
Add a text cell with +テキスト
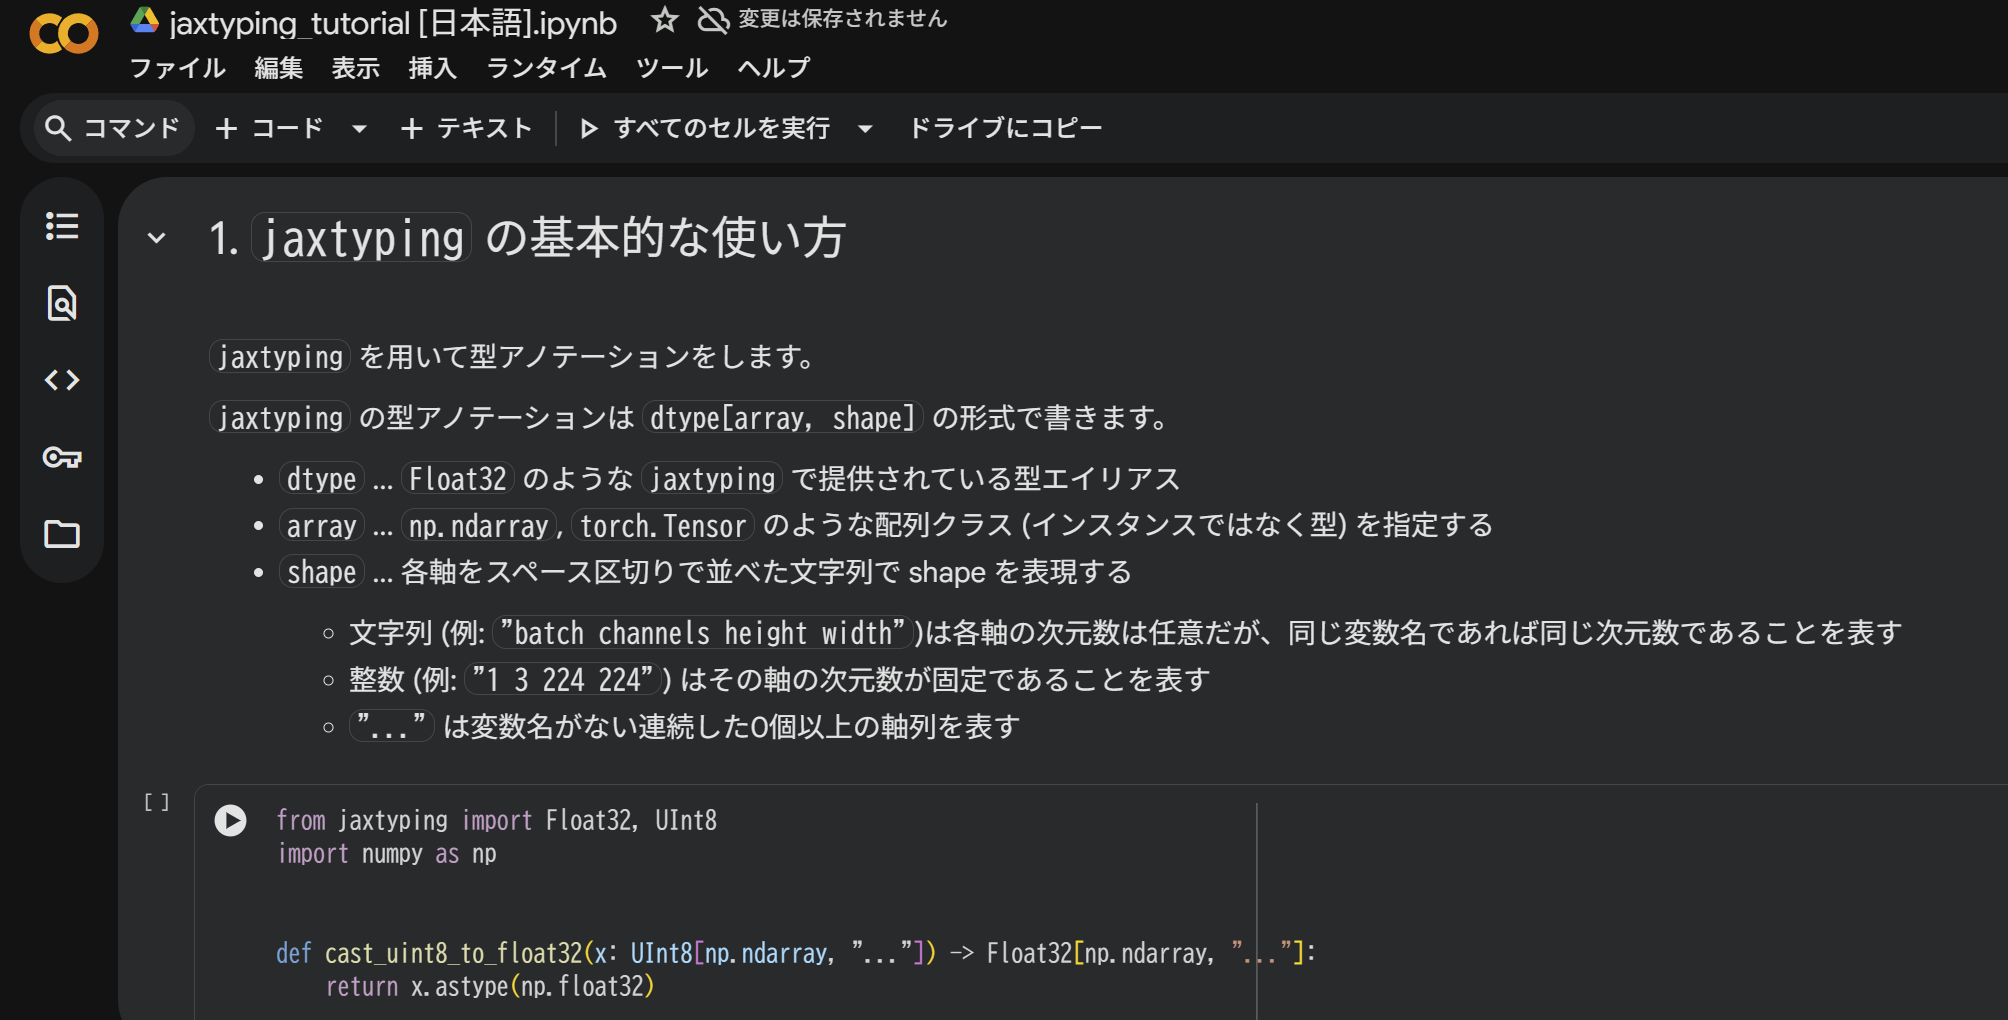(466, 127)
